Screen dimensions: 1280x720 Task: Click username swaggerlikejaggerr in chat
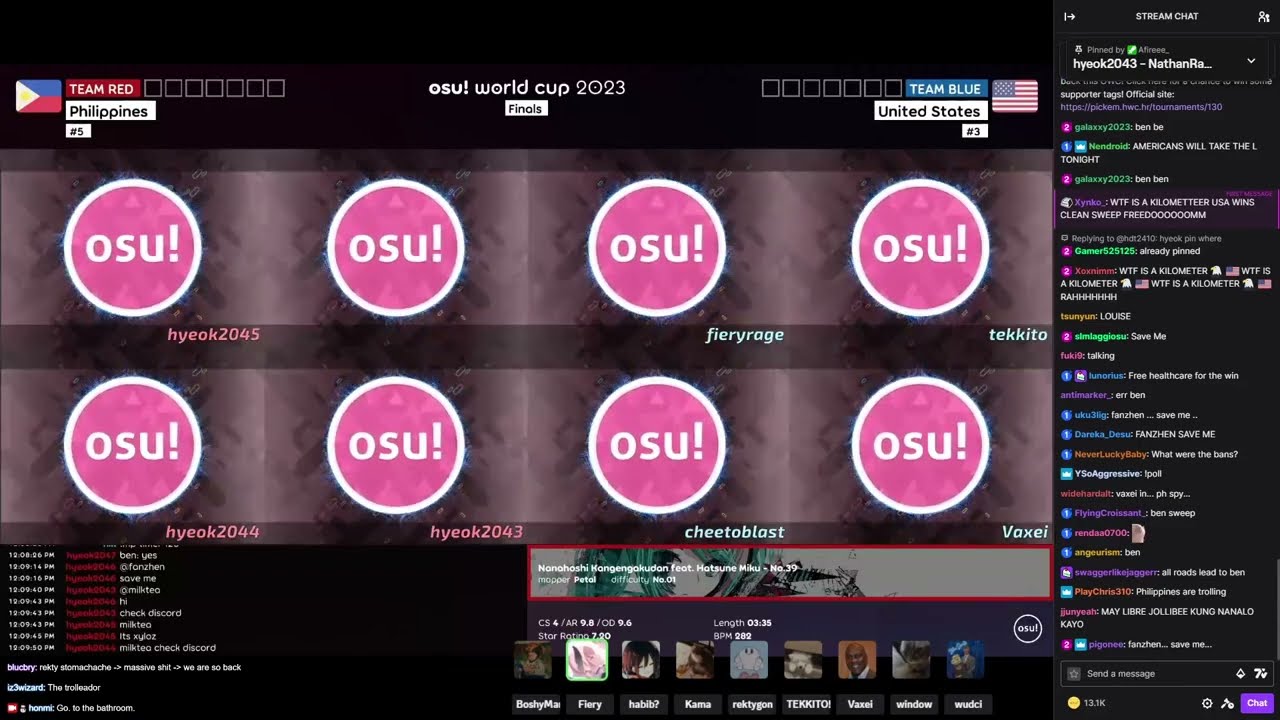pyautogui.click(x=1115, y=572)
